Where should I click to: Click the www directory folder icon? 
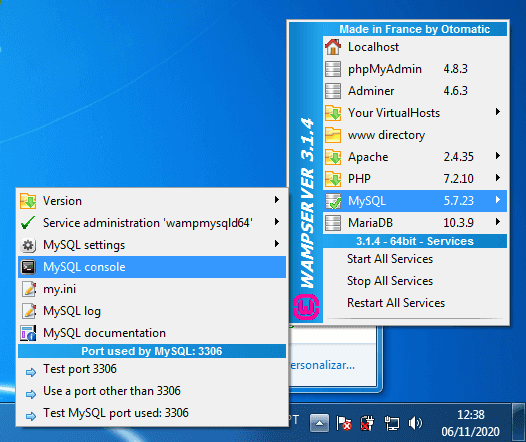point(333,135)
